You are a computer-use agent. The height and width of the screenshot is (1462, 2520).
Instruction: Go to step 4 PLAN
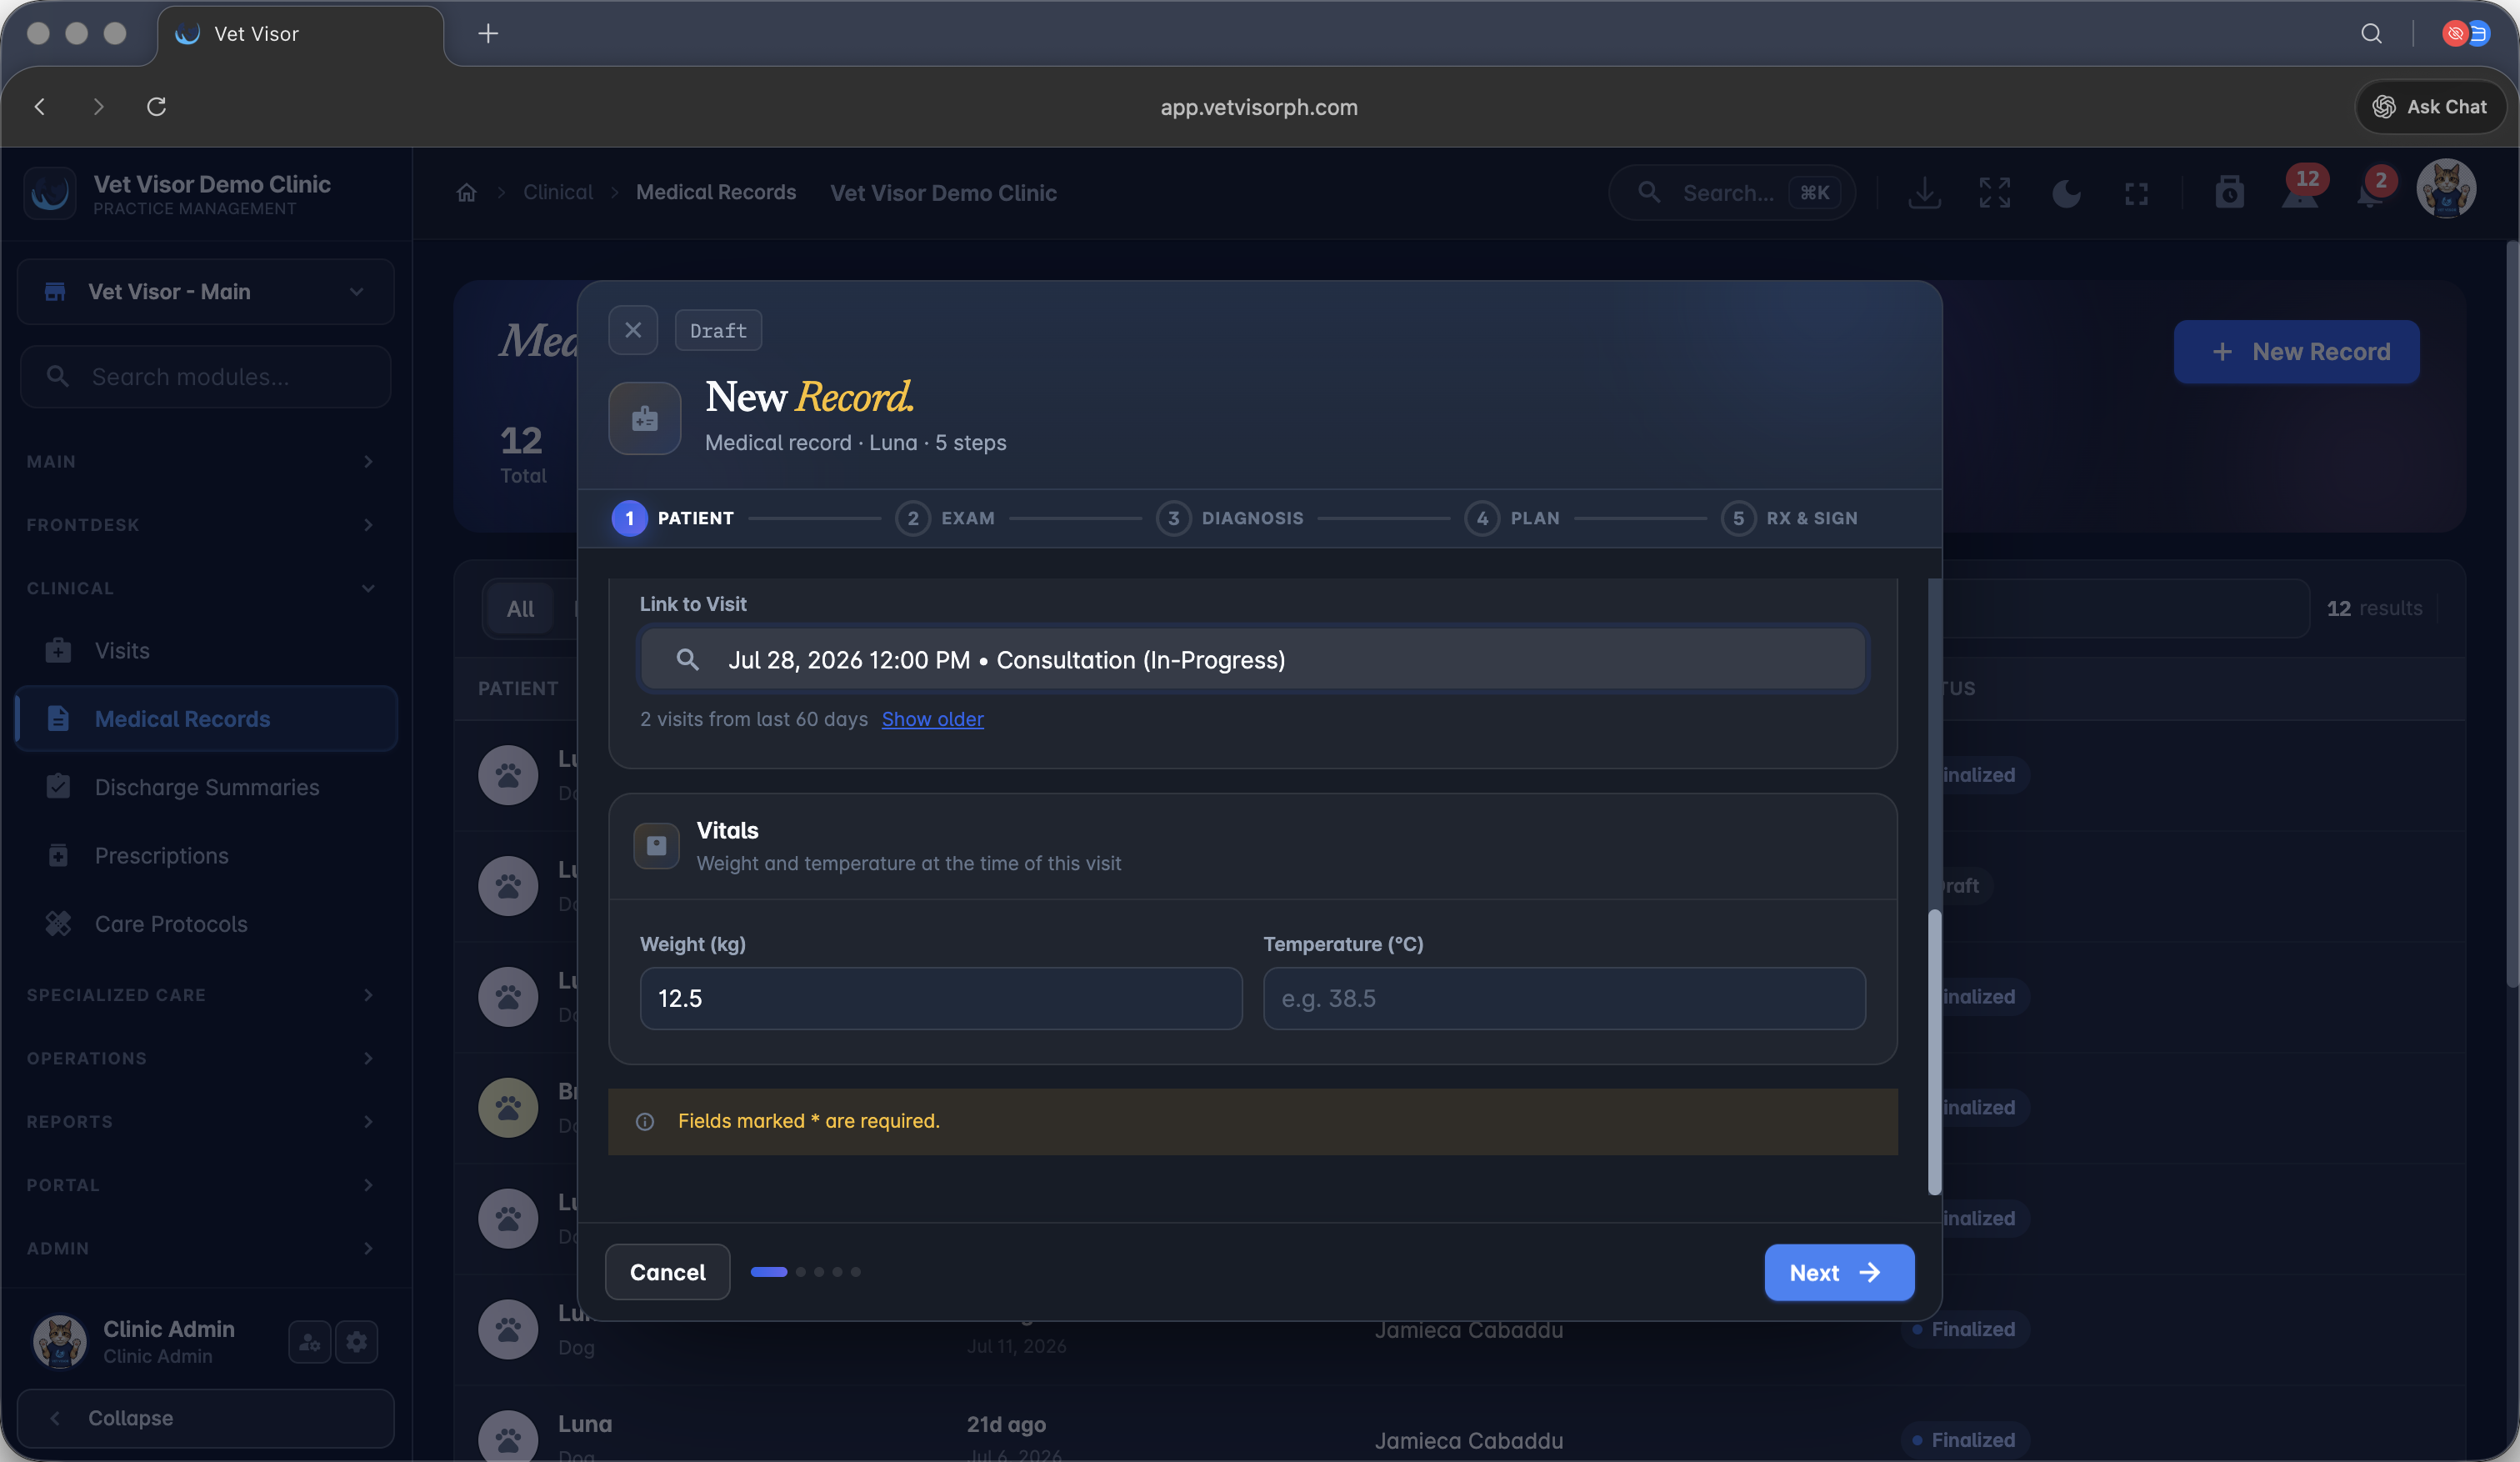(x=1512, y=518)
